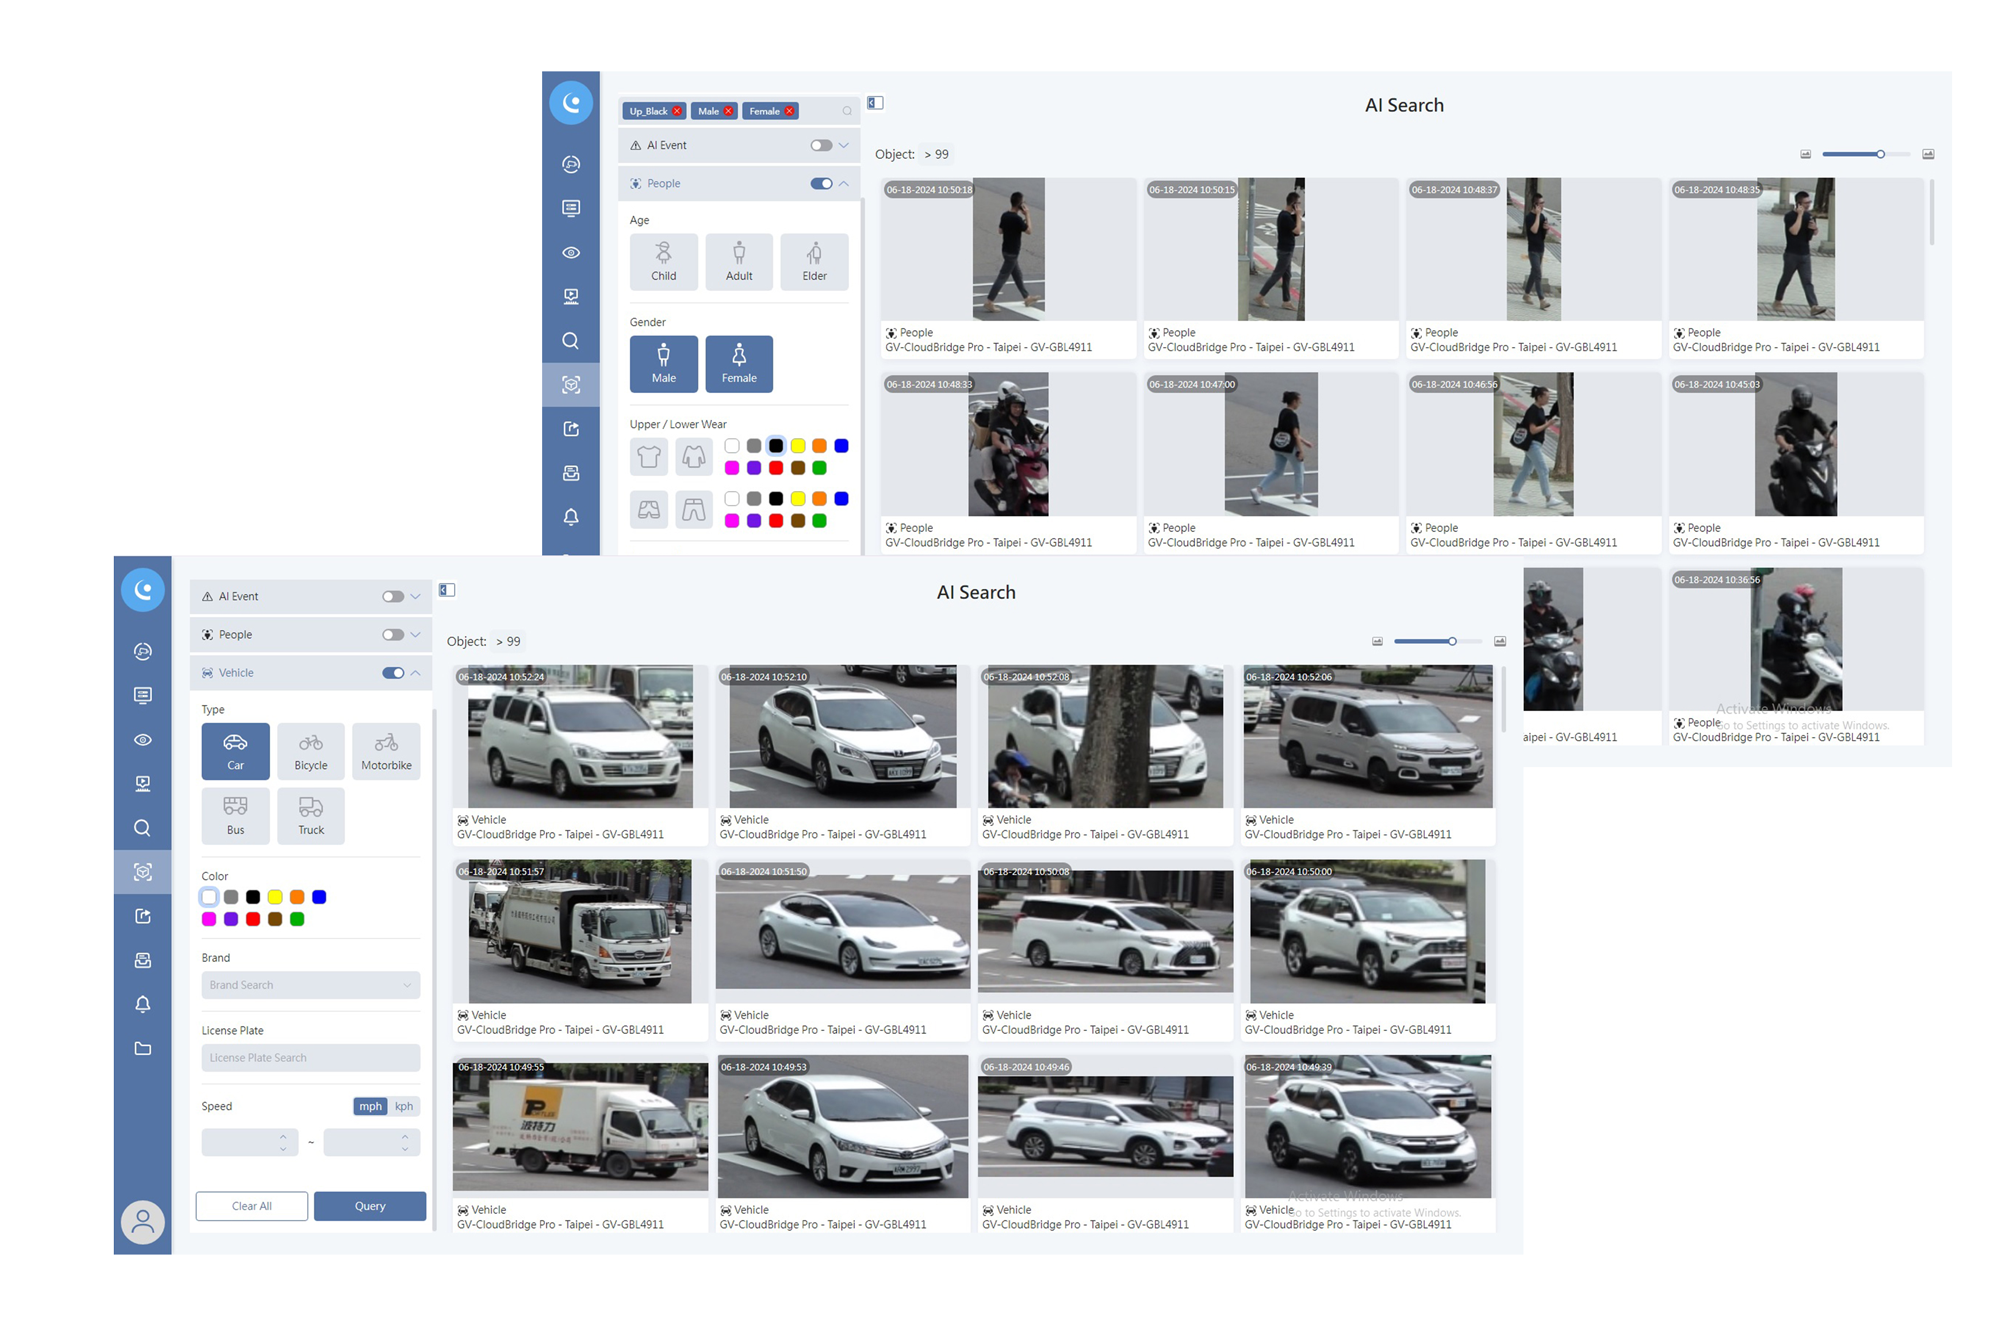Image resolution: width=2000 pixels, height=1335 pixels.
Task: Collapse the Vehicle section chevron
Action: click(x=416, y=673)
